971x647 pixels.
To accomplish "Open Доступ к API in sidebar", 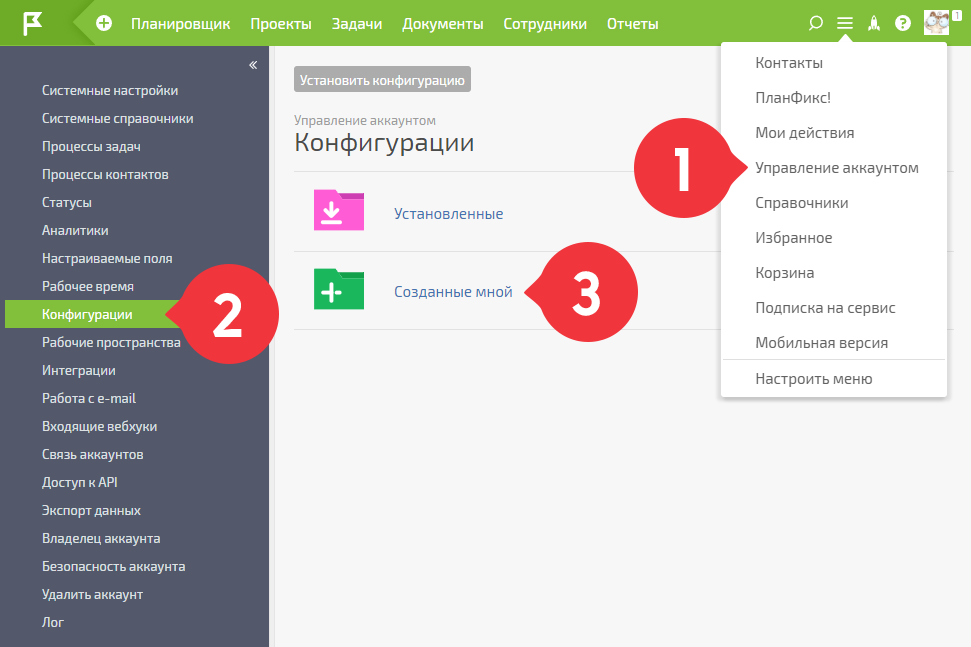I will 79,482.
